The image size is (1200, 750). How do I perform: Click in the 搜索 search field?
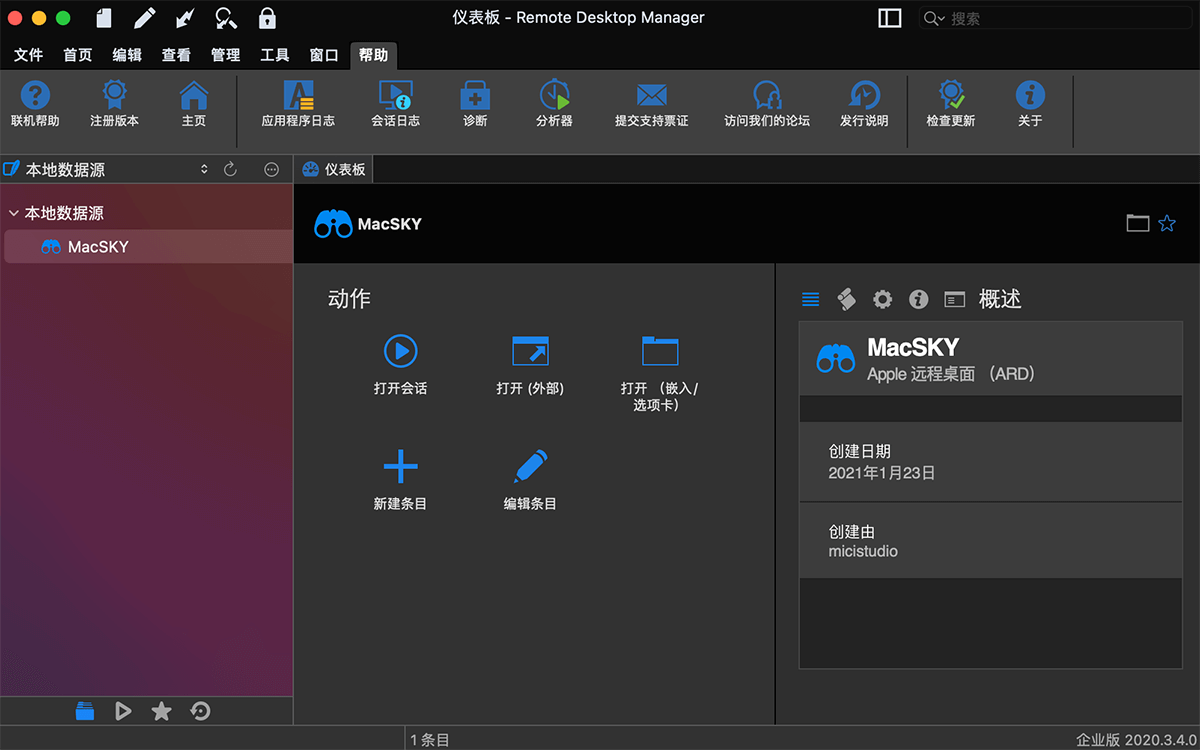click(x=1055, y=18)
